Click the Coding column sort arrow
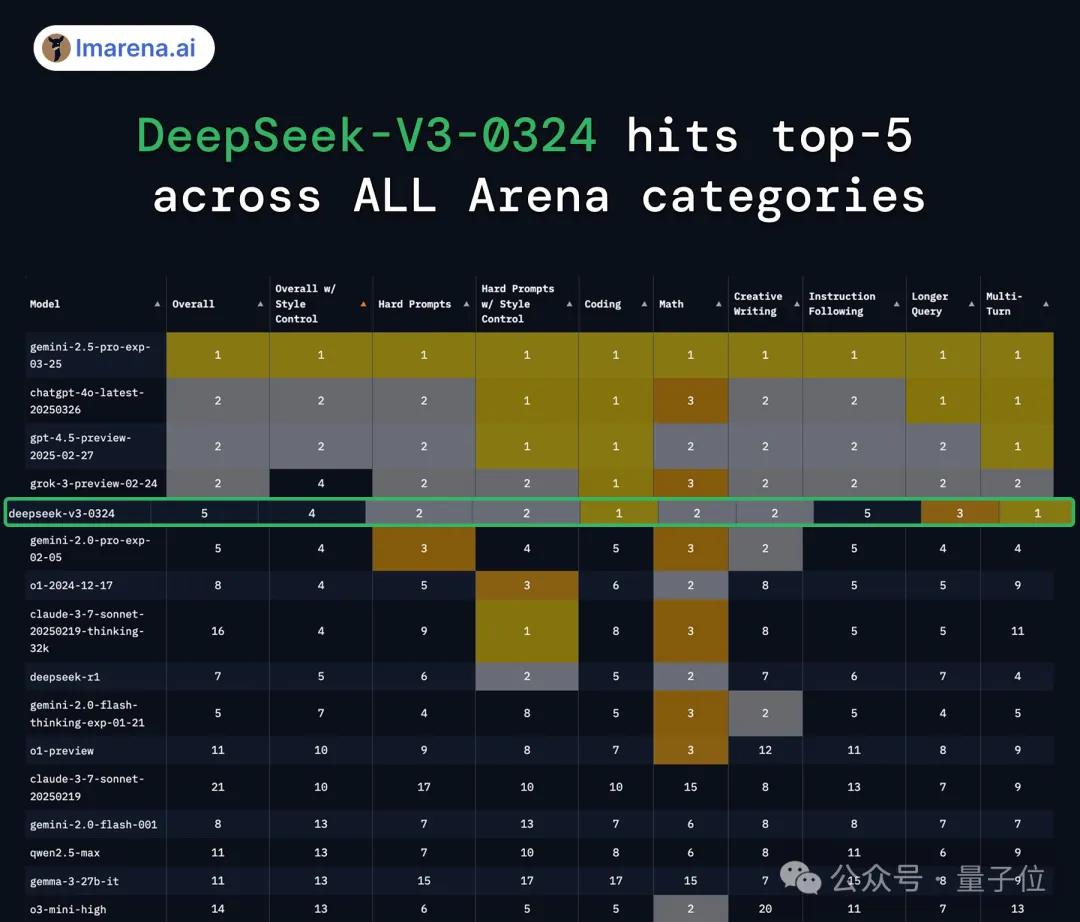Viewport: 1080px width, 922px height. pyautogui.click(x=644, y=304)
